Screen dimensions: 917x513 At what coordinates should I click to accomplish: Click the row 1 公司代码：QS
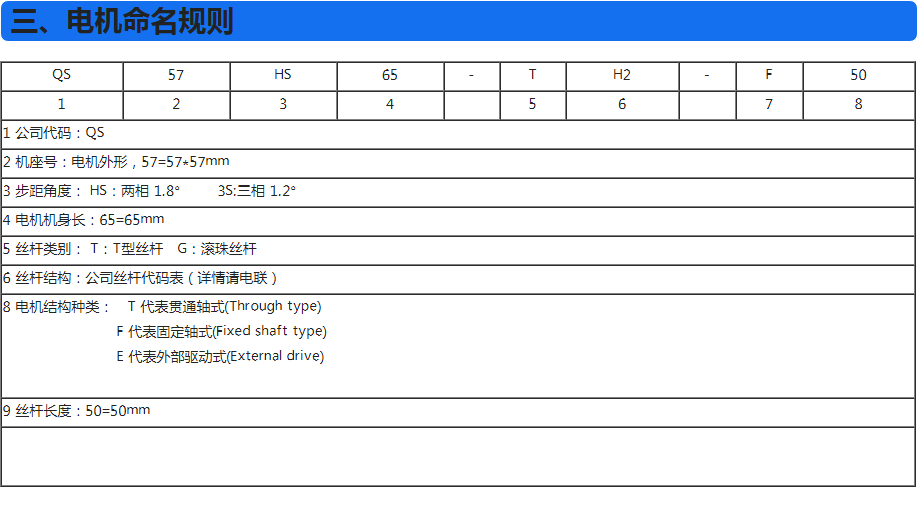pyautogui.click(x=458, y=135)
